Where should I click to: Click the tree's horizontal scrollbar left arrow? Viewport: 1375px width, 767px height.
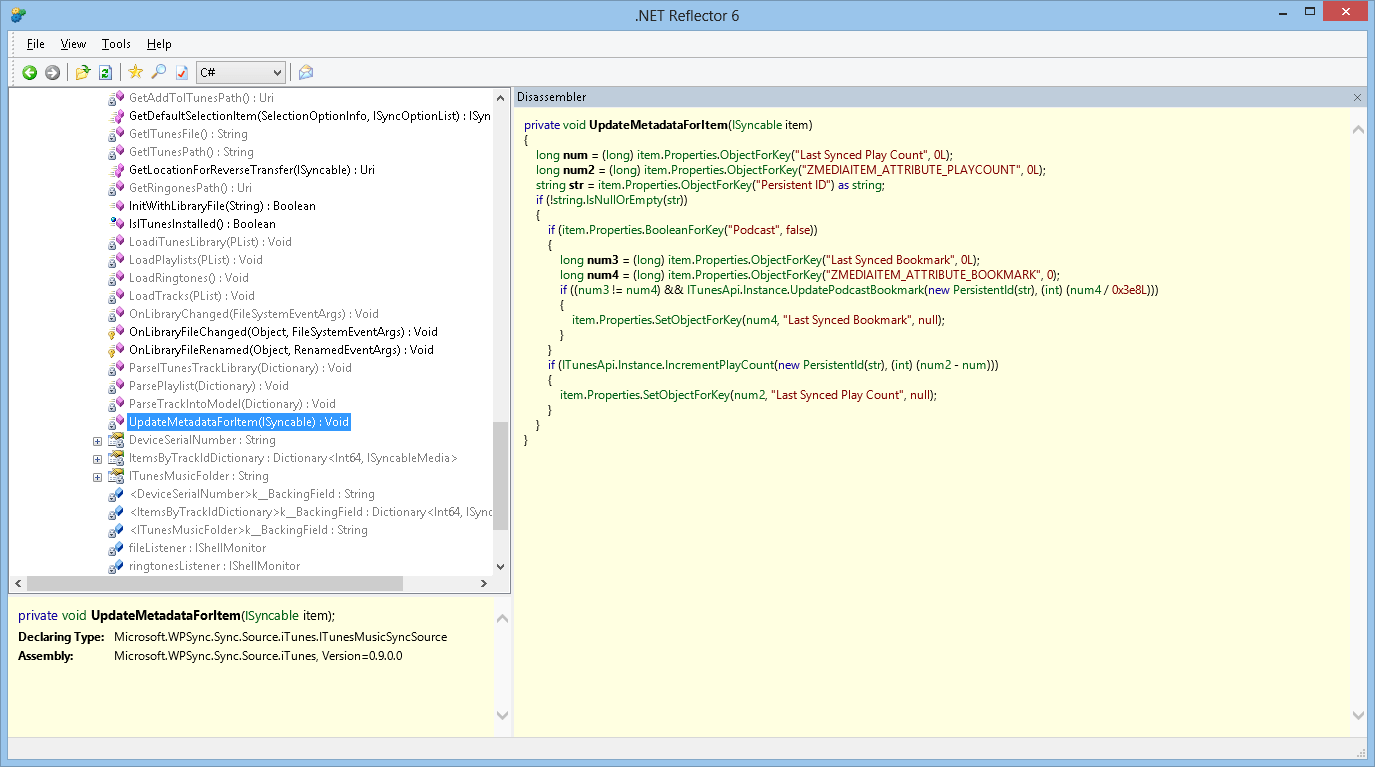click(x=17, y=584)
